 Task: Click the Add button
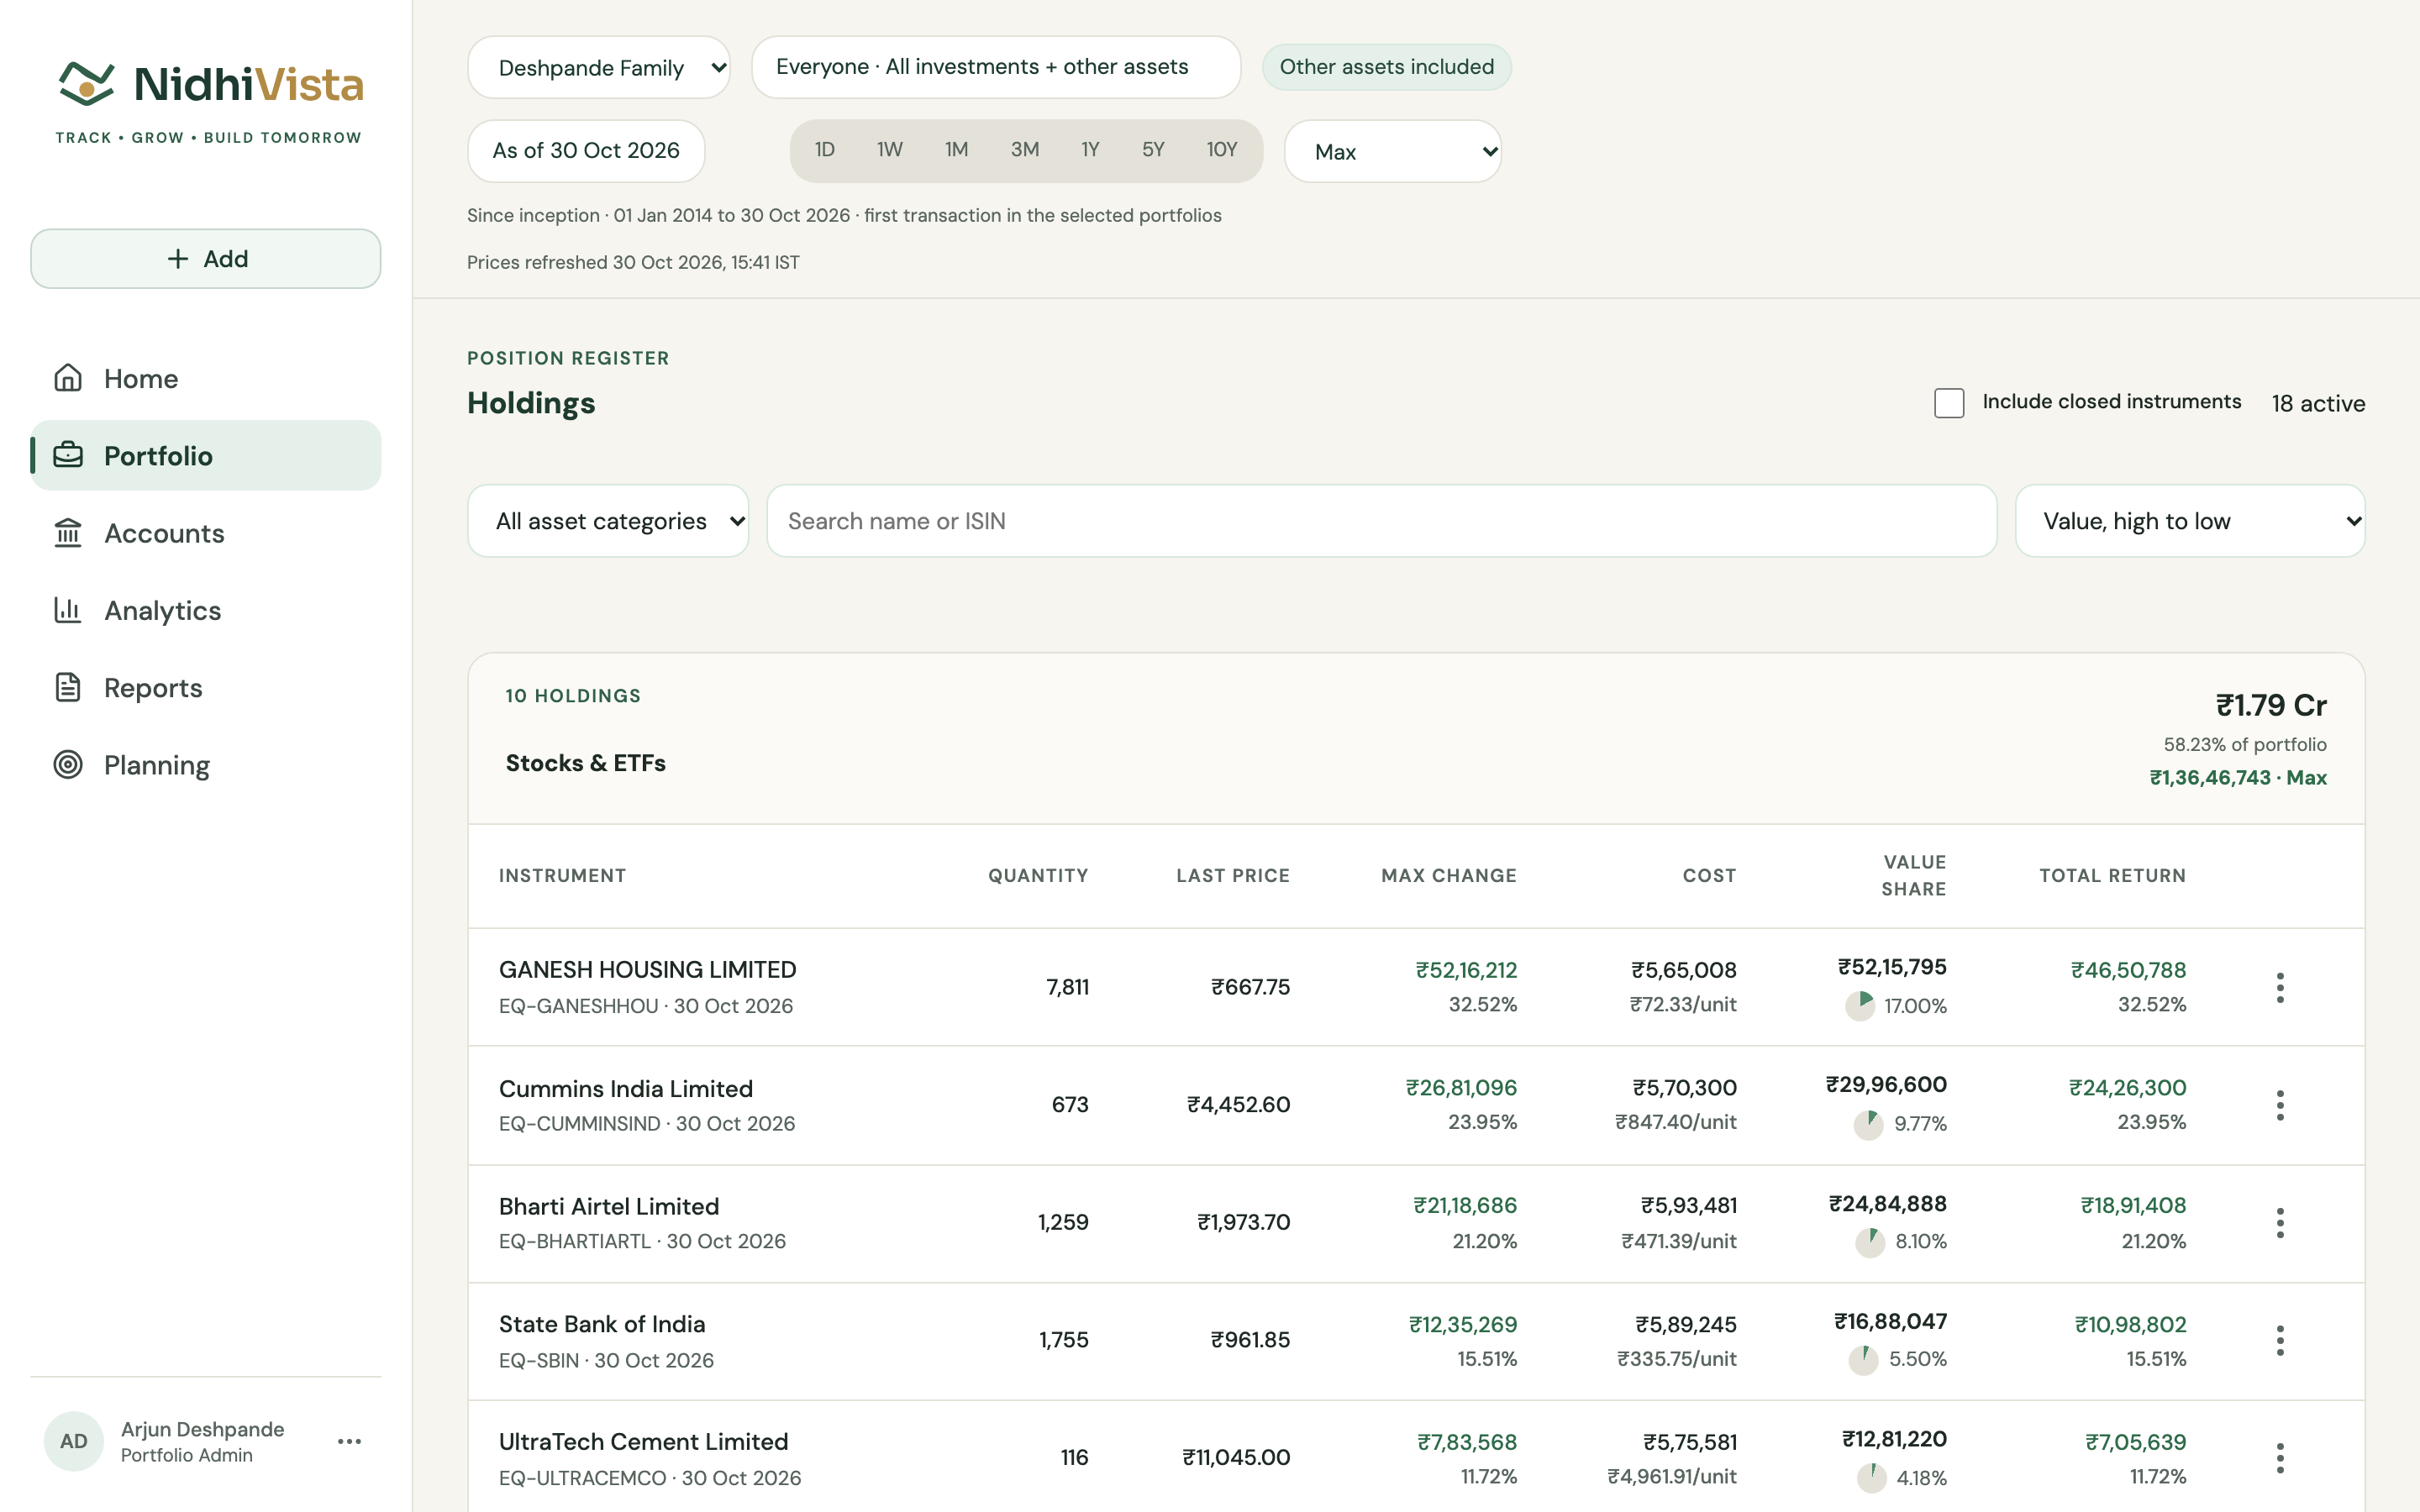(x=206, y=259)
